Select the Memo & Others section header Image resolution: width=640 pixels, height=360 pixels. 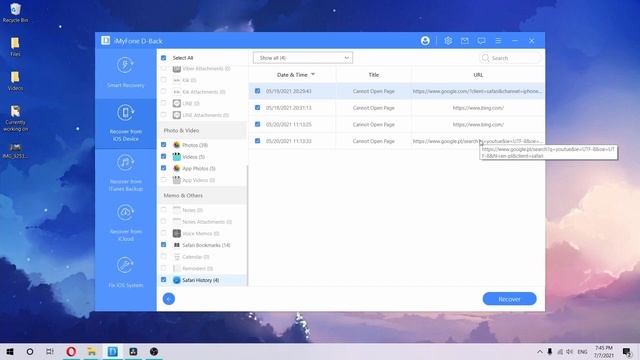pyautogui.click(x=202, y=196)
